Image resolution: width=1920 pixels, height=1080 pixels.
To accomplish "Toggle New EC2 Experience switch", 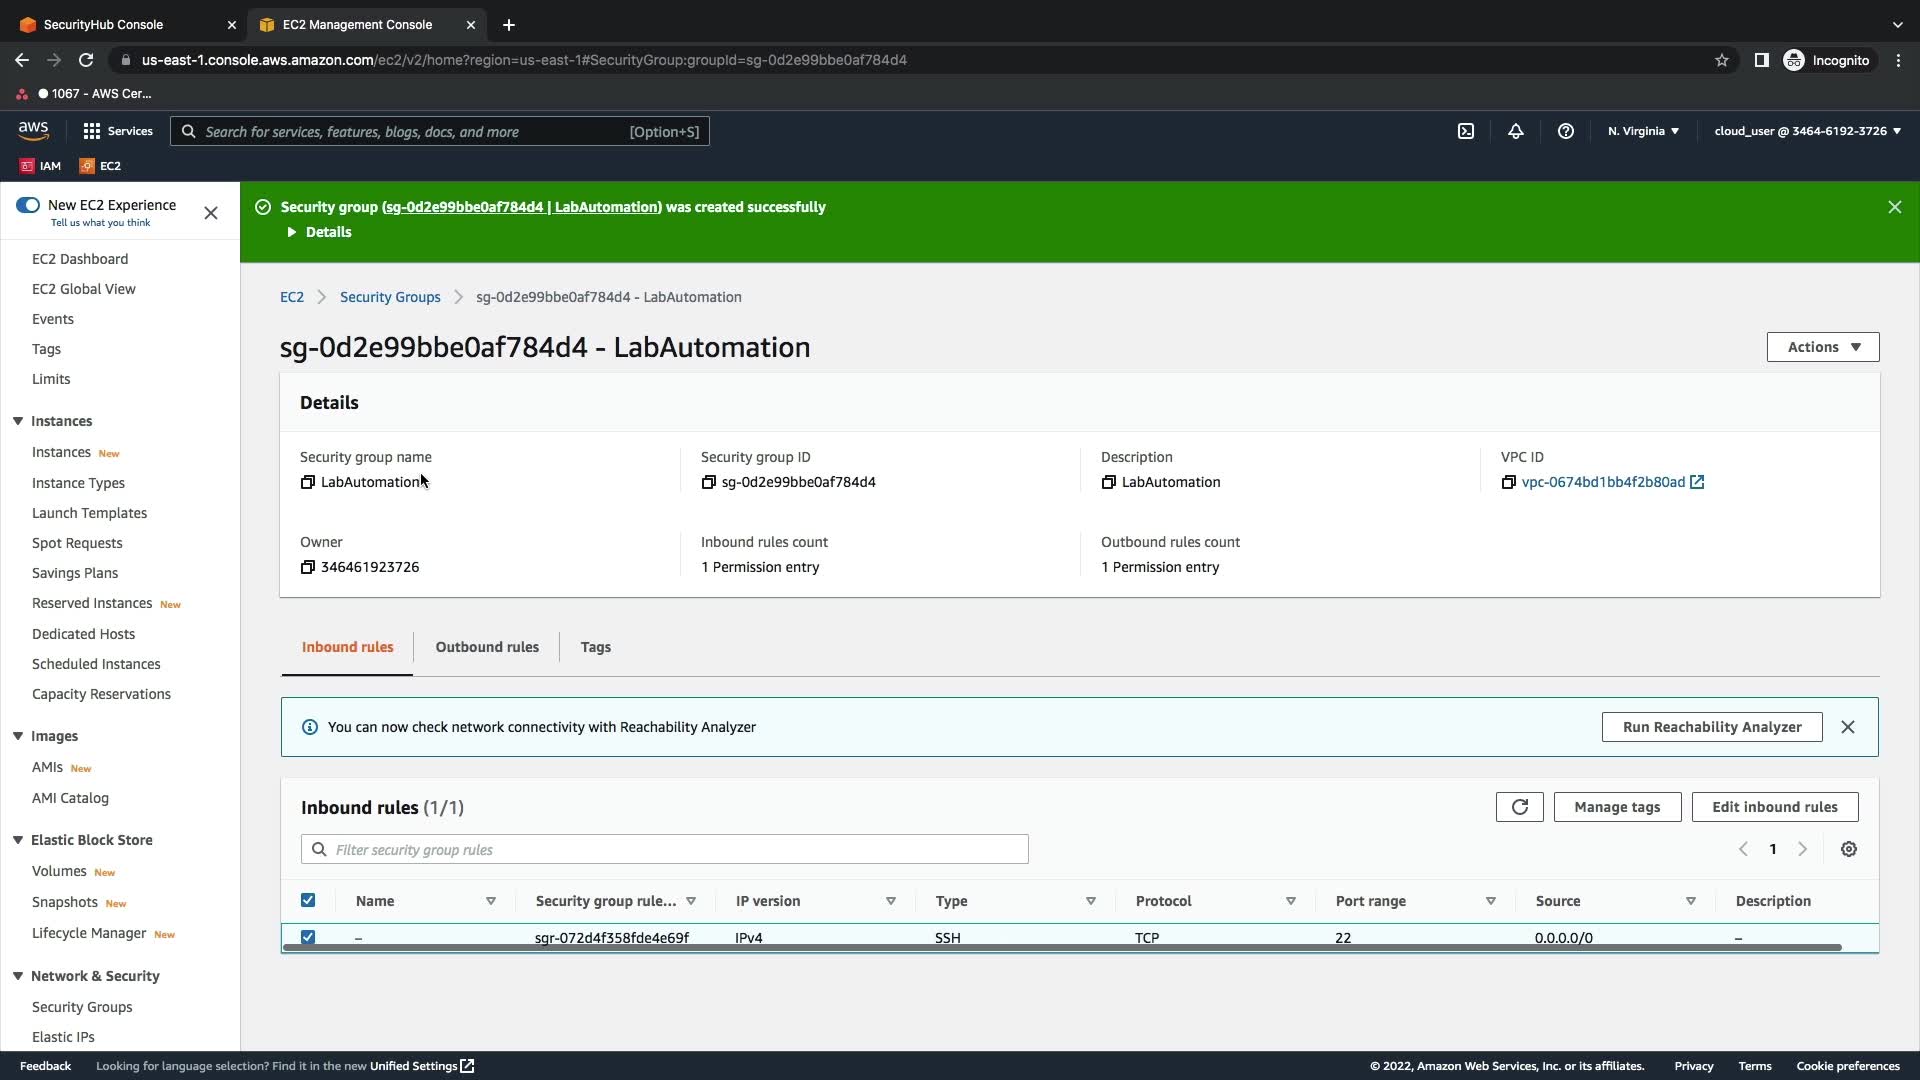I will point(28,205).
